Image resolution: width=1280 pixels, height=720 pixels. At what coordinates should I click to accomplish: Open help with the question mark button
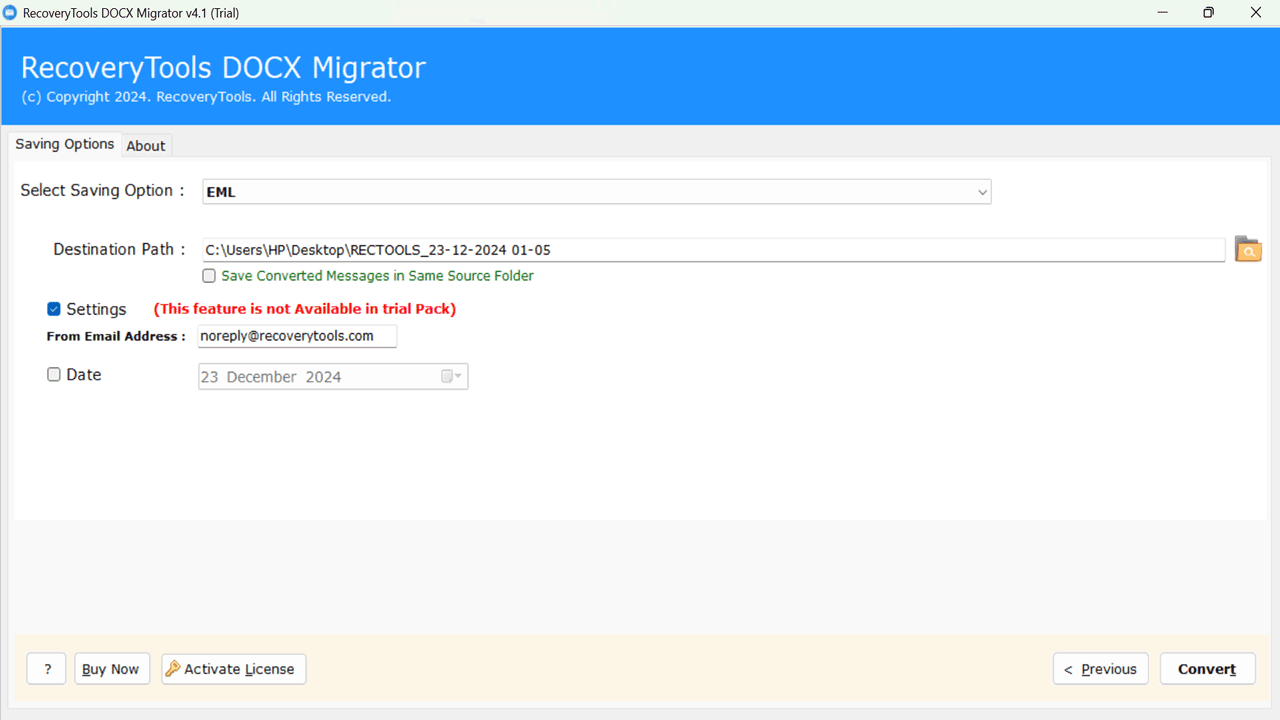click(47, 669)
